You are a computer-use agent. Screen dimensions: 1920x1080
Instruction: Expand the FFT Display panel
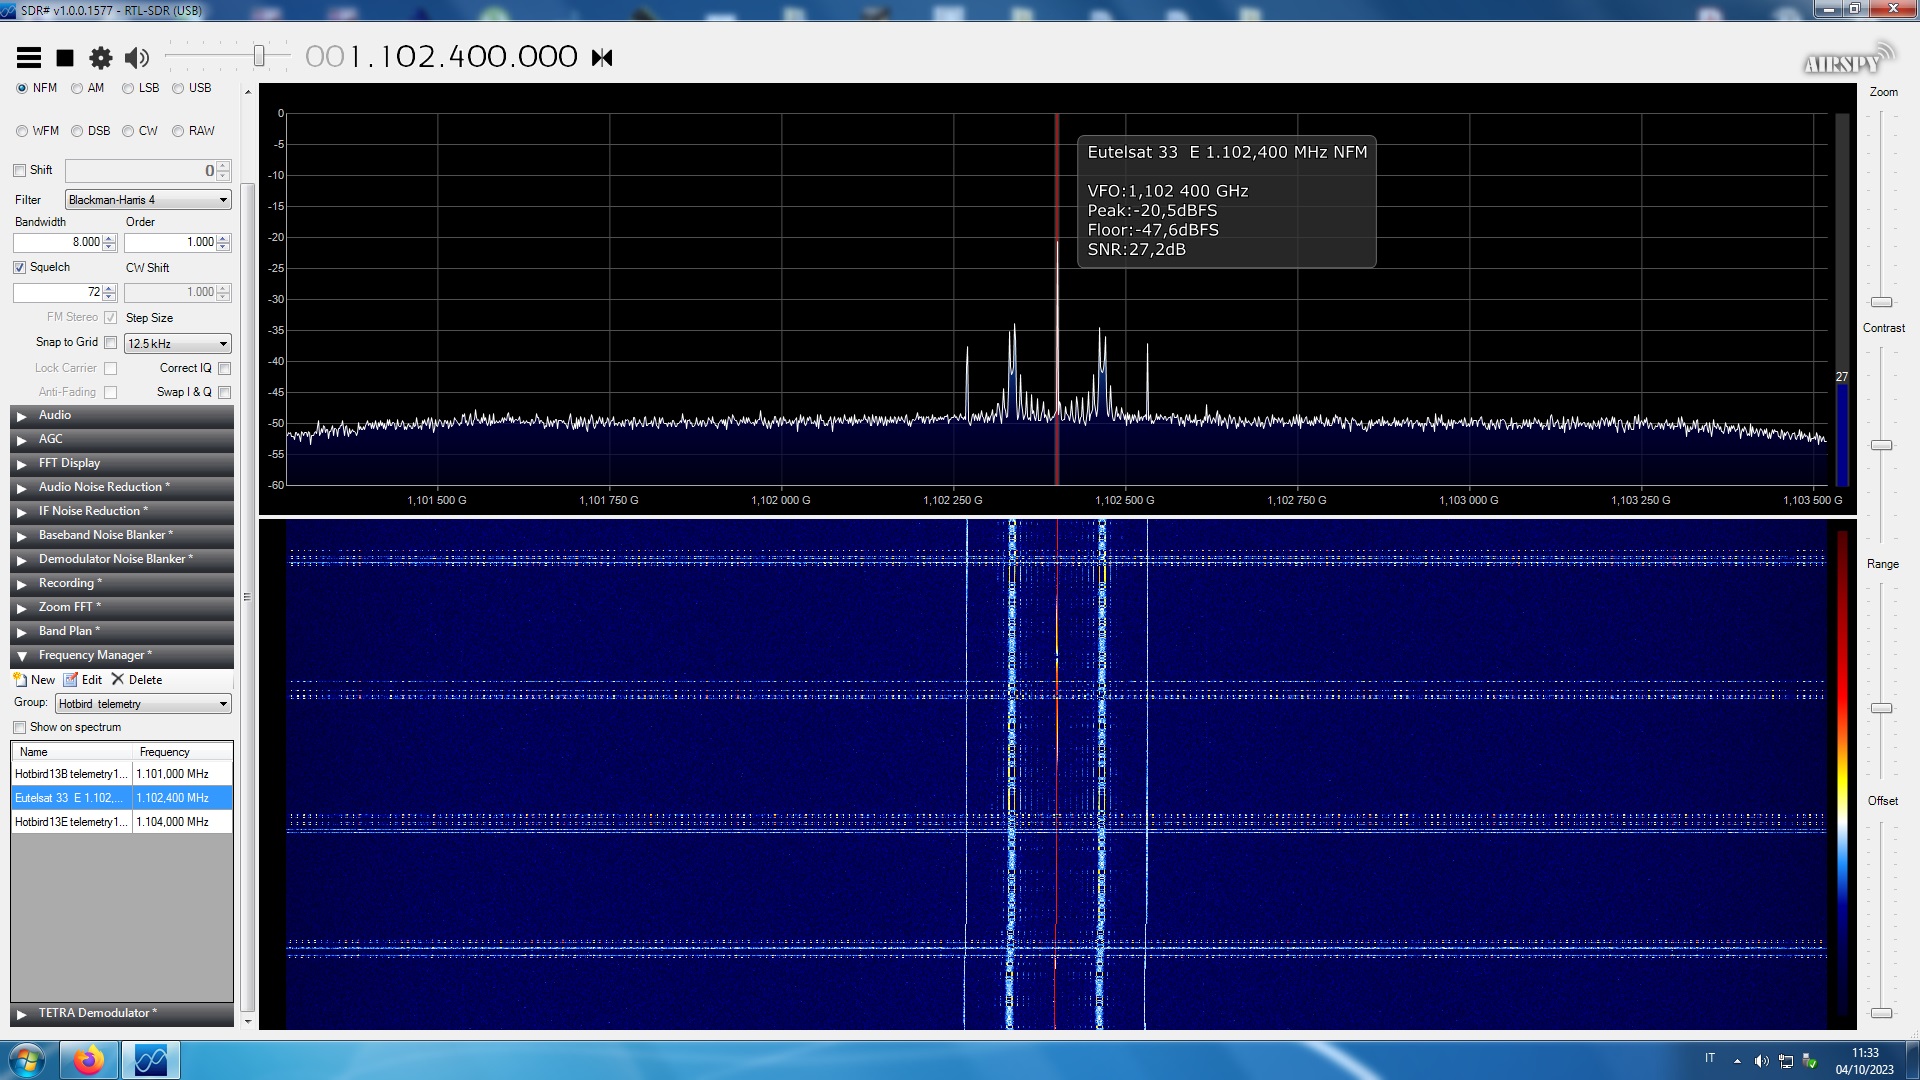coord(69,463)
